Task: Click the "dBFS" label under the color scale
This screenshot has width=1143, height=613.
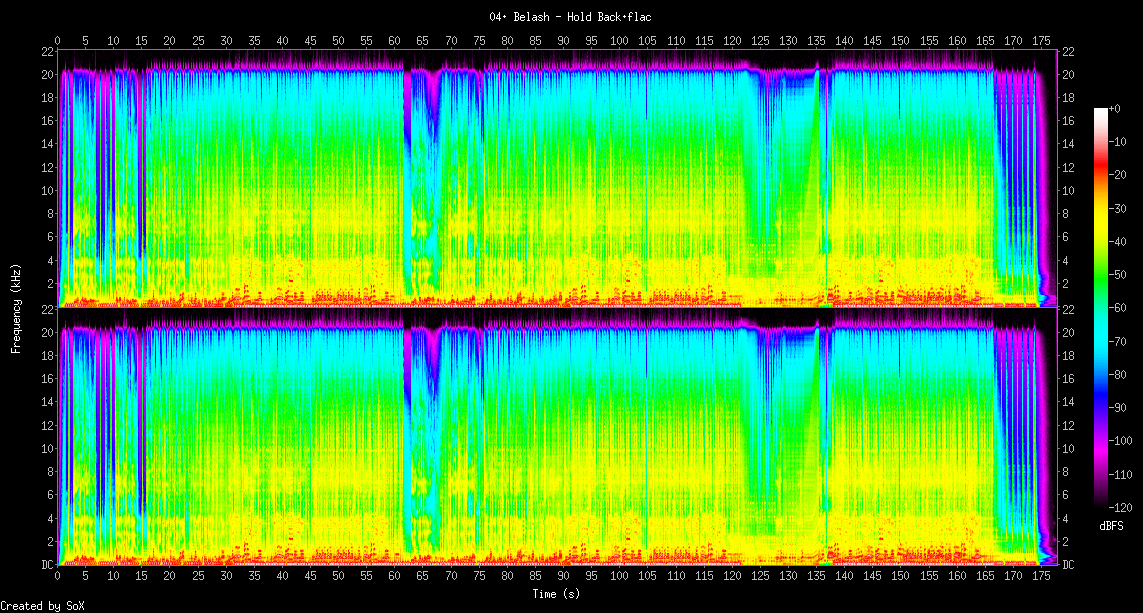Action: [1111, 526]
